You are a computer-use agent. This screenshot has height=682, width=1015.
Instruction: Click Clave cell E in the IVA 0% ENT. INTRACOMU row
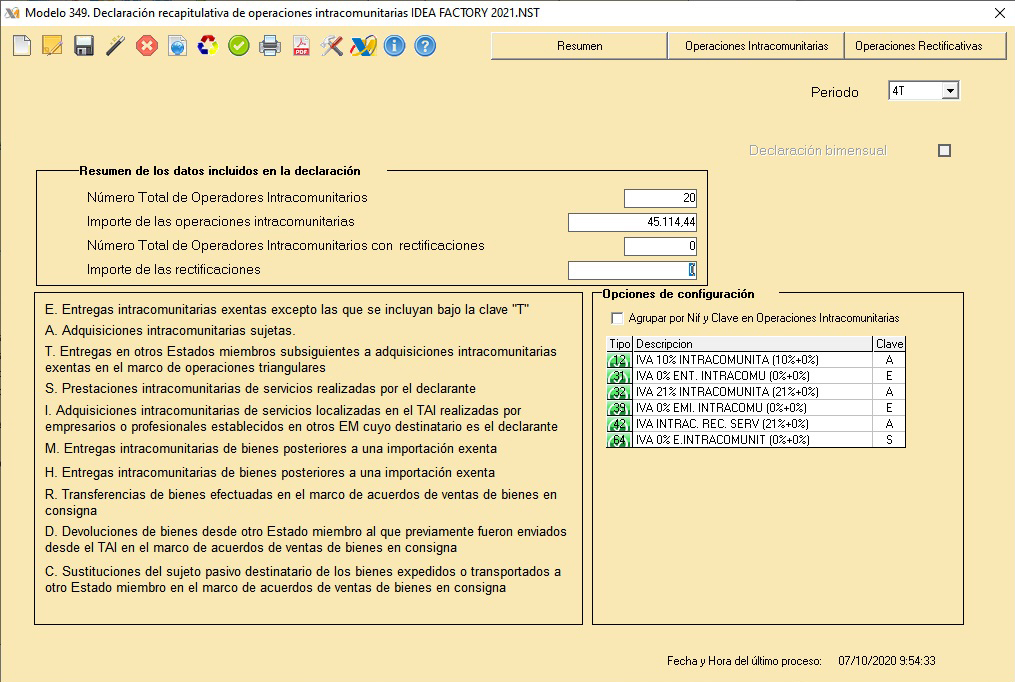coord(889,376)
